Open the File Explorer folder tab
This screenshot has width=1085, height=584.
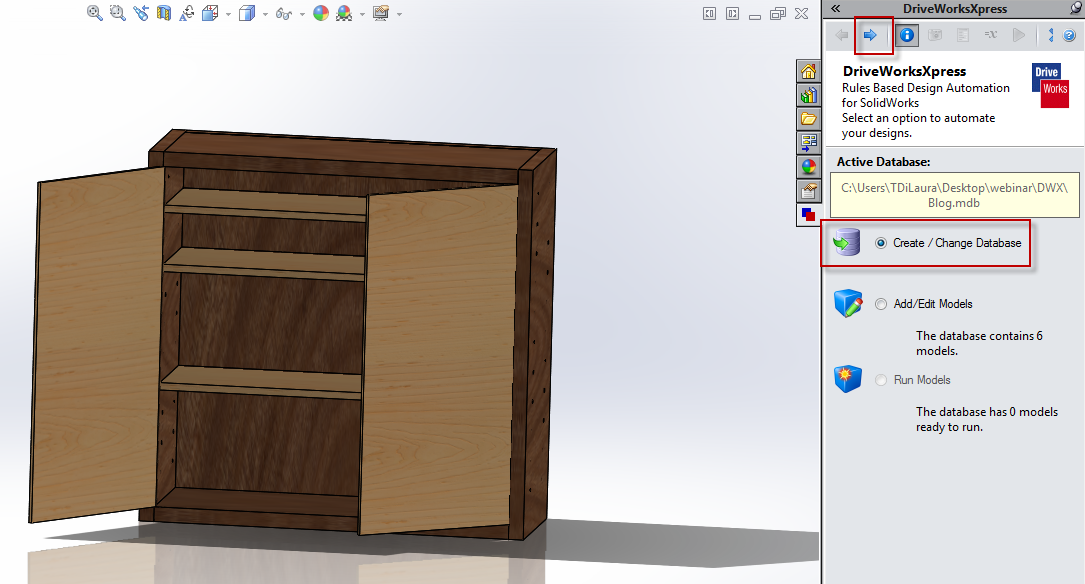click(808, 118)
